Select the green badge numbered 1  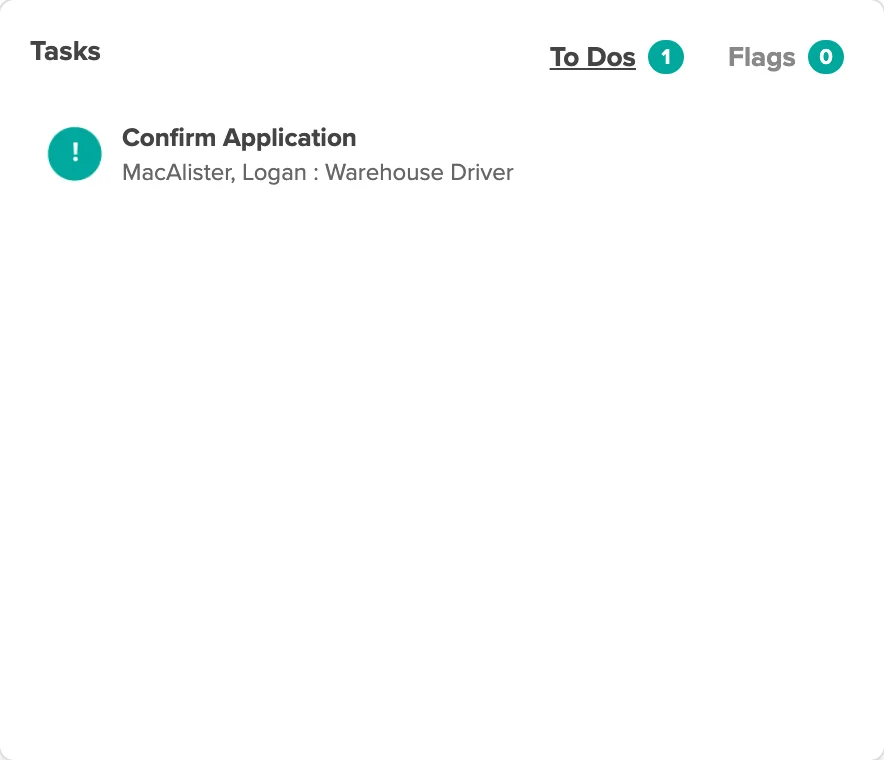(666, 57)
